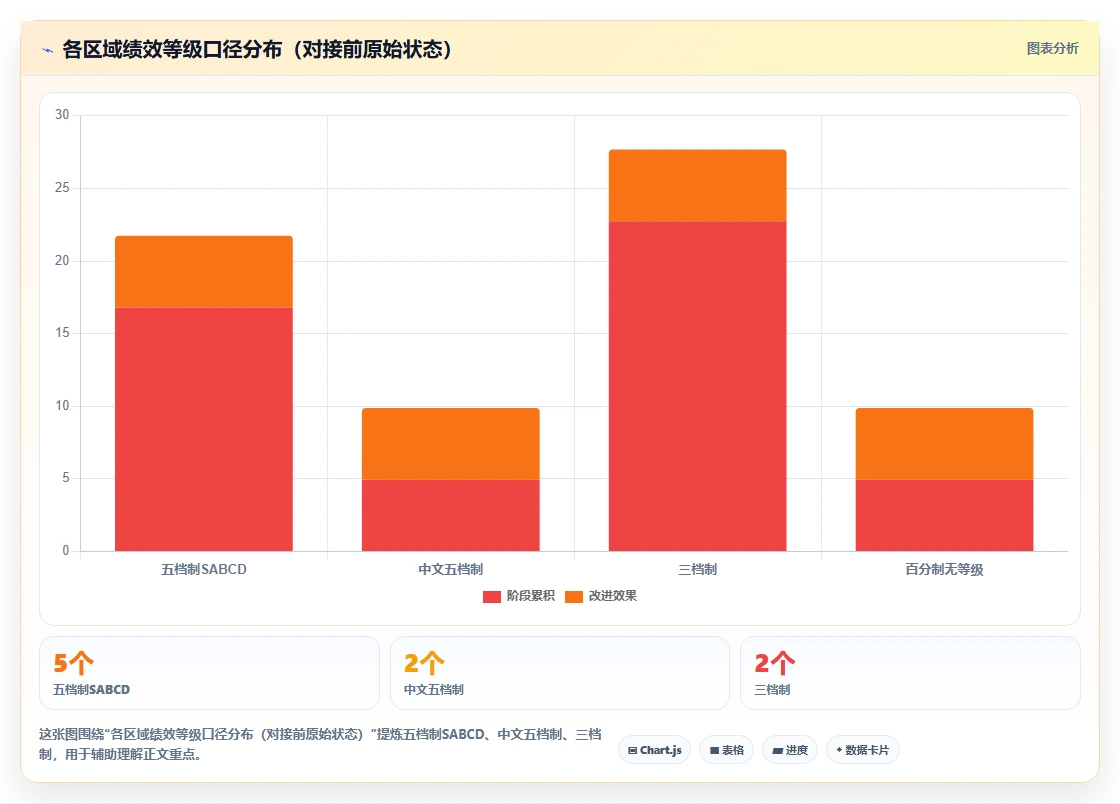
Task: Click the 百分制无等级 x-axis label
Action: point(944,570)
